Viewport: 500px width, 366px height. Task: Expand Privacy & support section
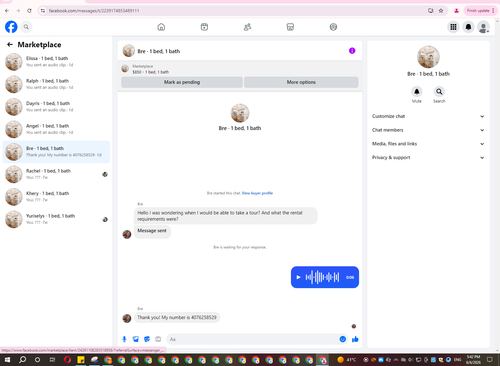(x=428, y=157)
